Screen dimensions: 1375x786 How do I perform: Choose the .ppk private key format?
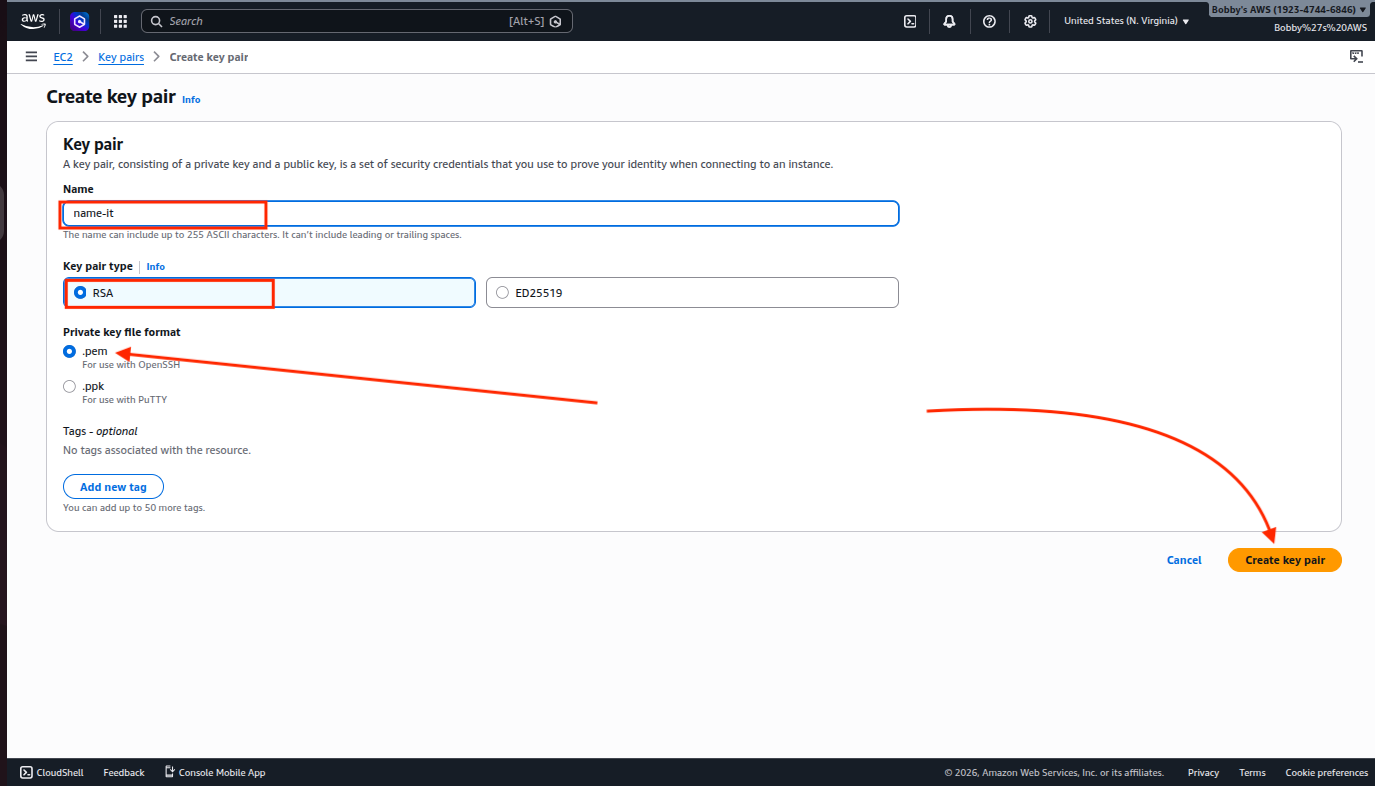pyautogui.click(x=70, y=386)
